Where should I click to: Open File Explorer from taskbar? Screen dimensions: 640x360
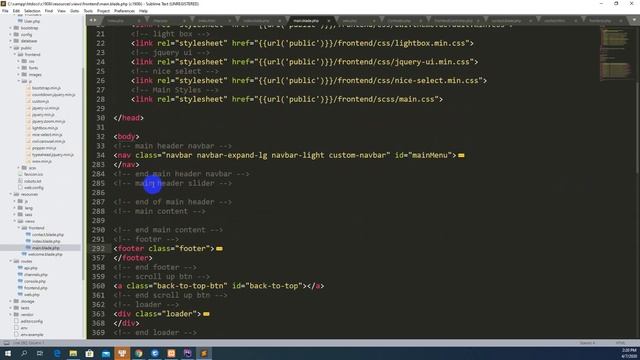[x=73, y=353]
